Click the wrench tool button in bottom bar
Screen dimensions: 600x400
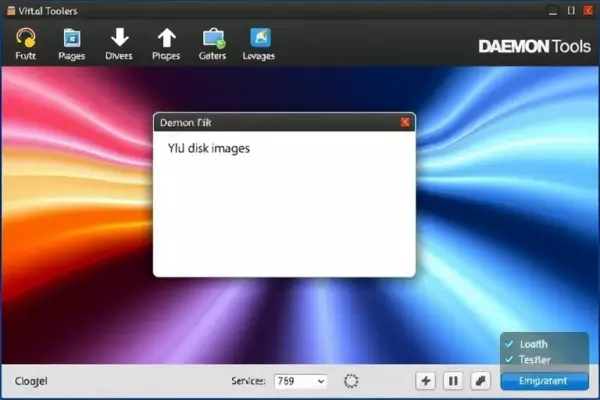[x=480, y=381]
